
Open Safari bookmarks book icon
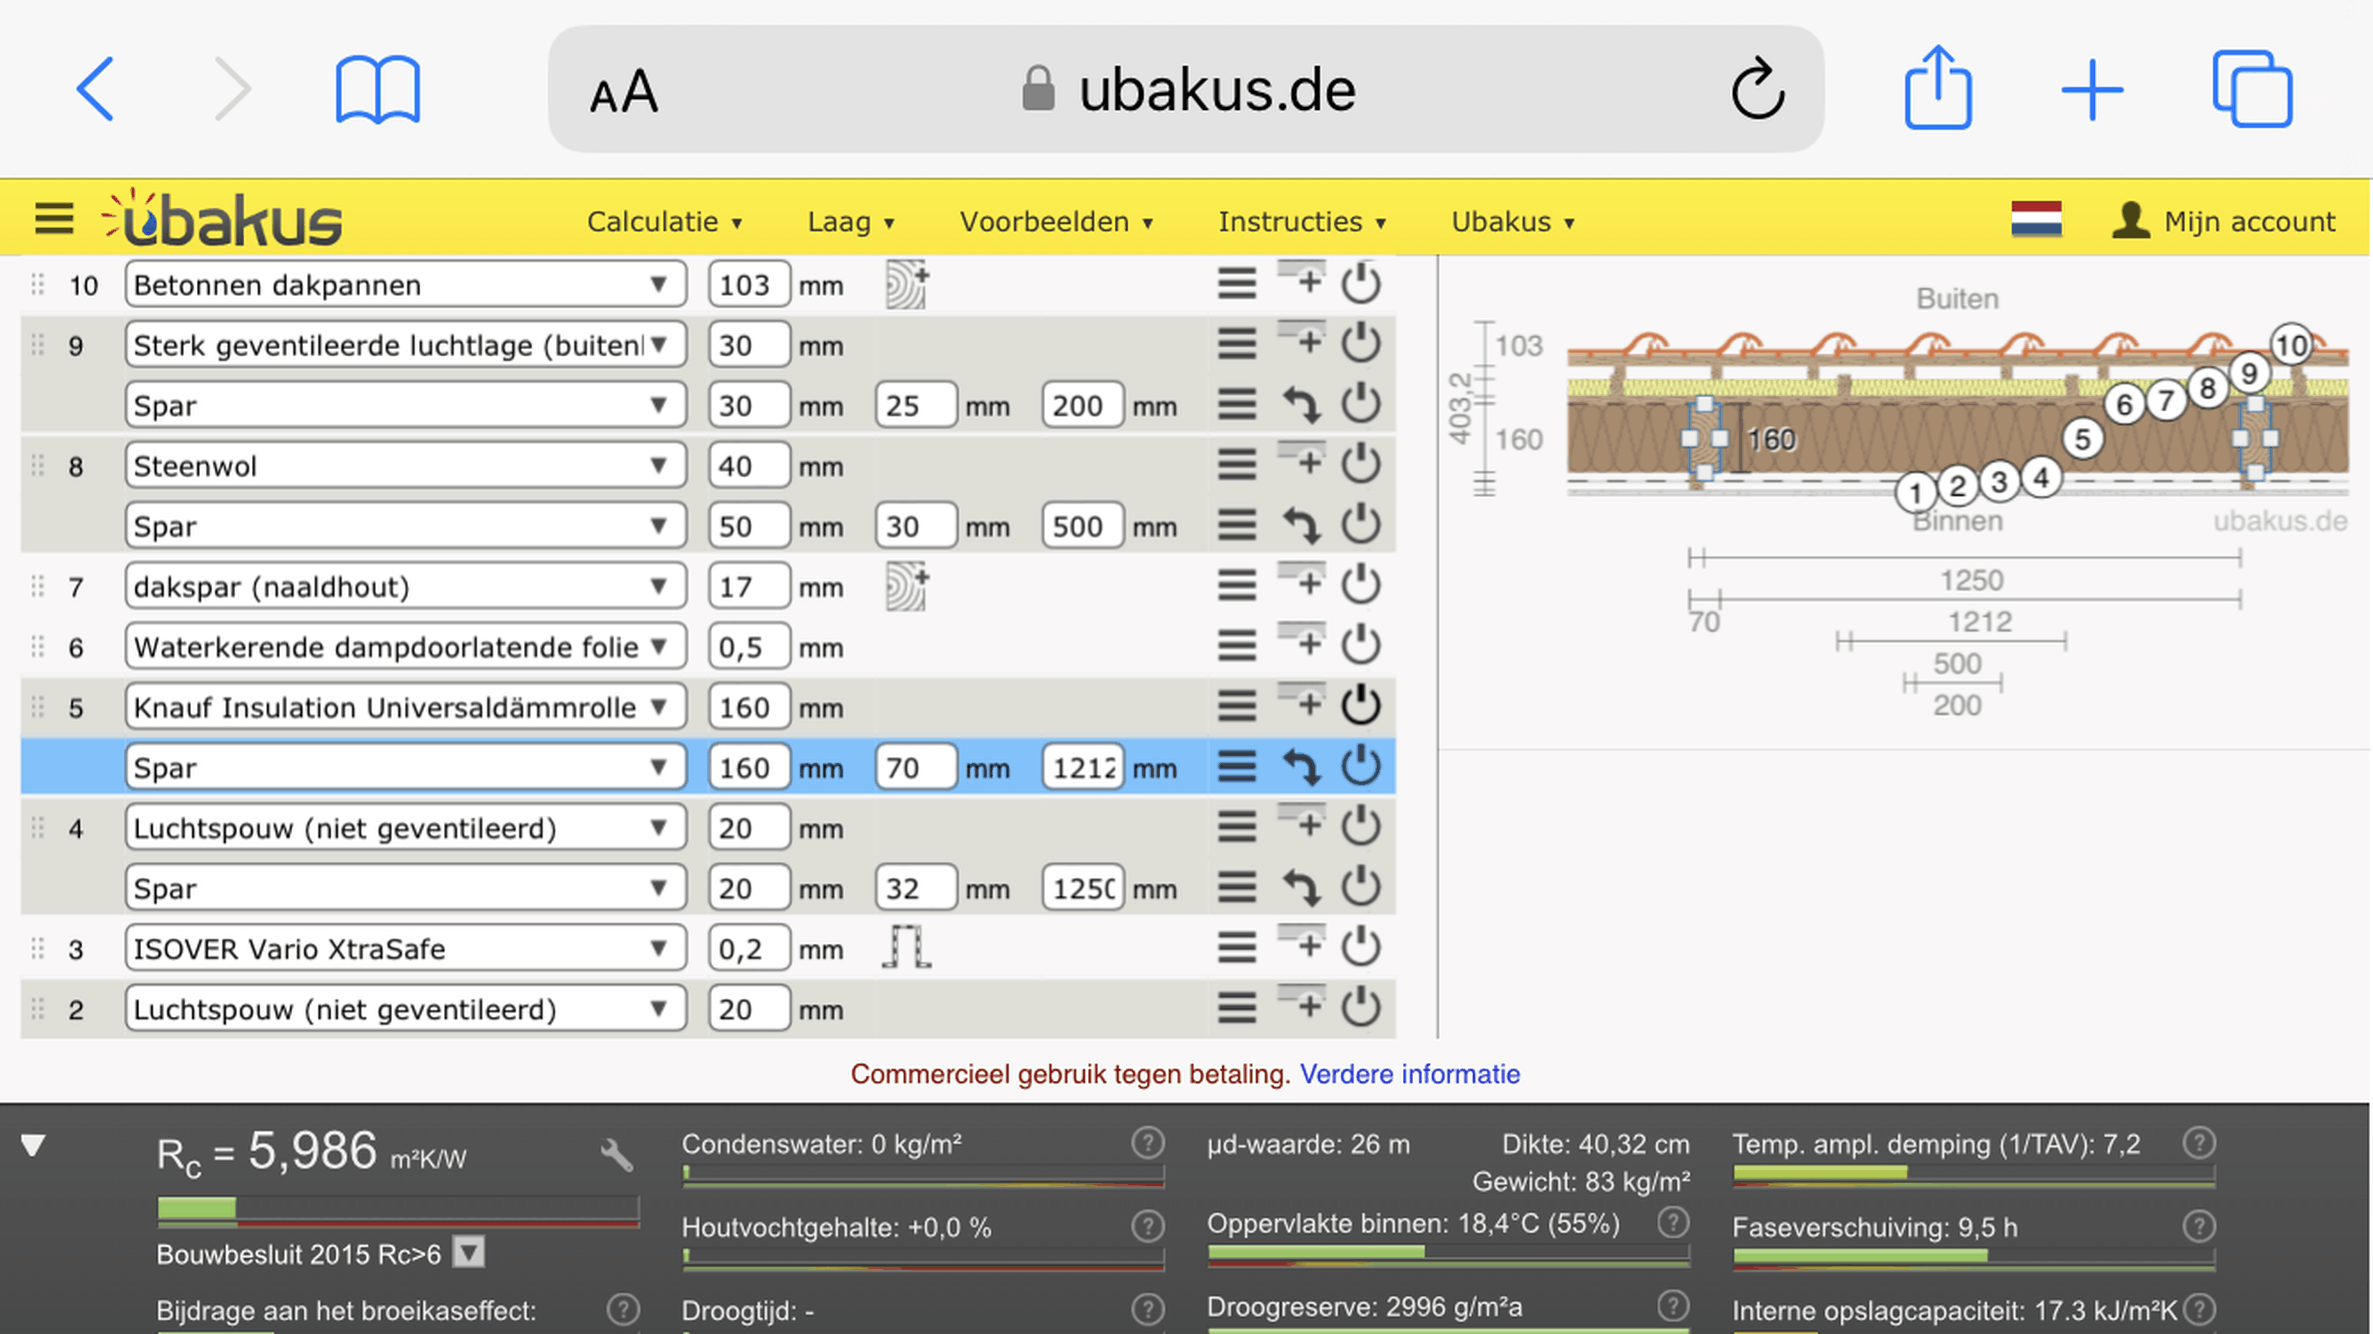[x=377, y=90]
